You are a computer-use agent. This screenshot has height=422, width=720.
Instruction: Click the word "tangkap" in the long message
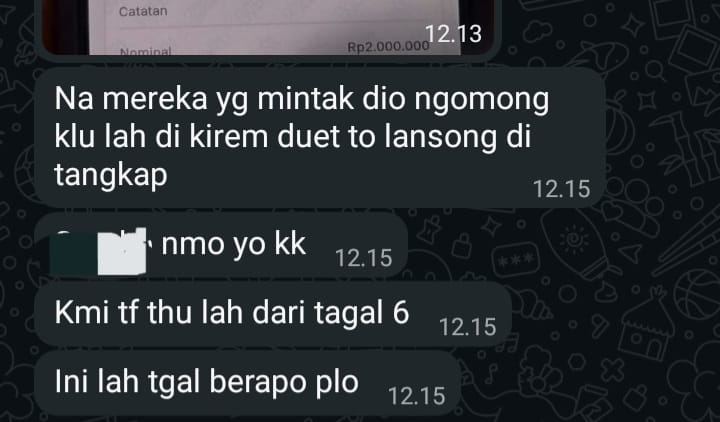pos(111,176)
